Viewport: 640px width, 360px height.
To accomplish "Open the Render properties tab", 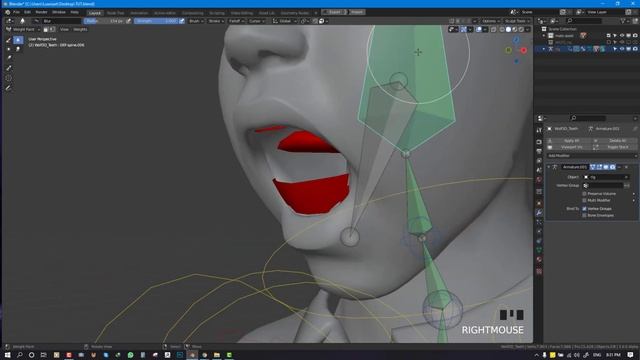I will [539, 142].
